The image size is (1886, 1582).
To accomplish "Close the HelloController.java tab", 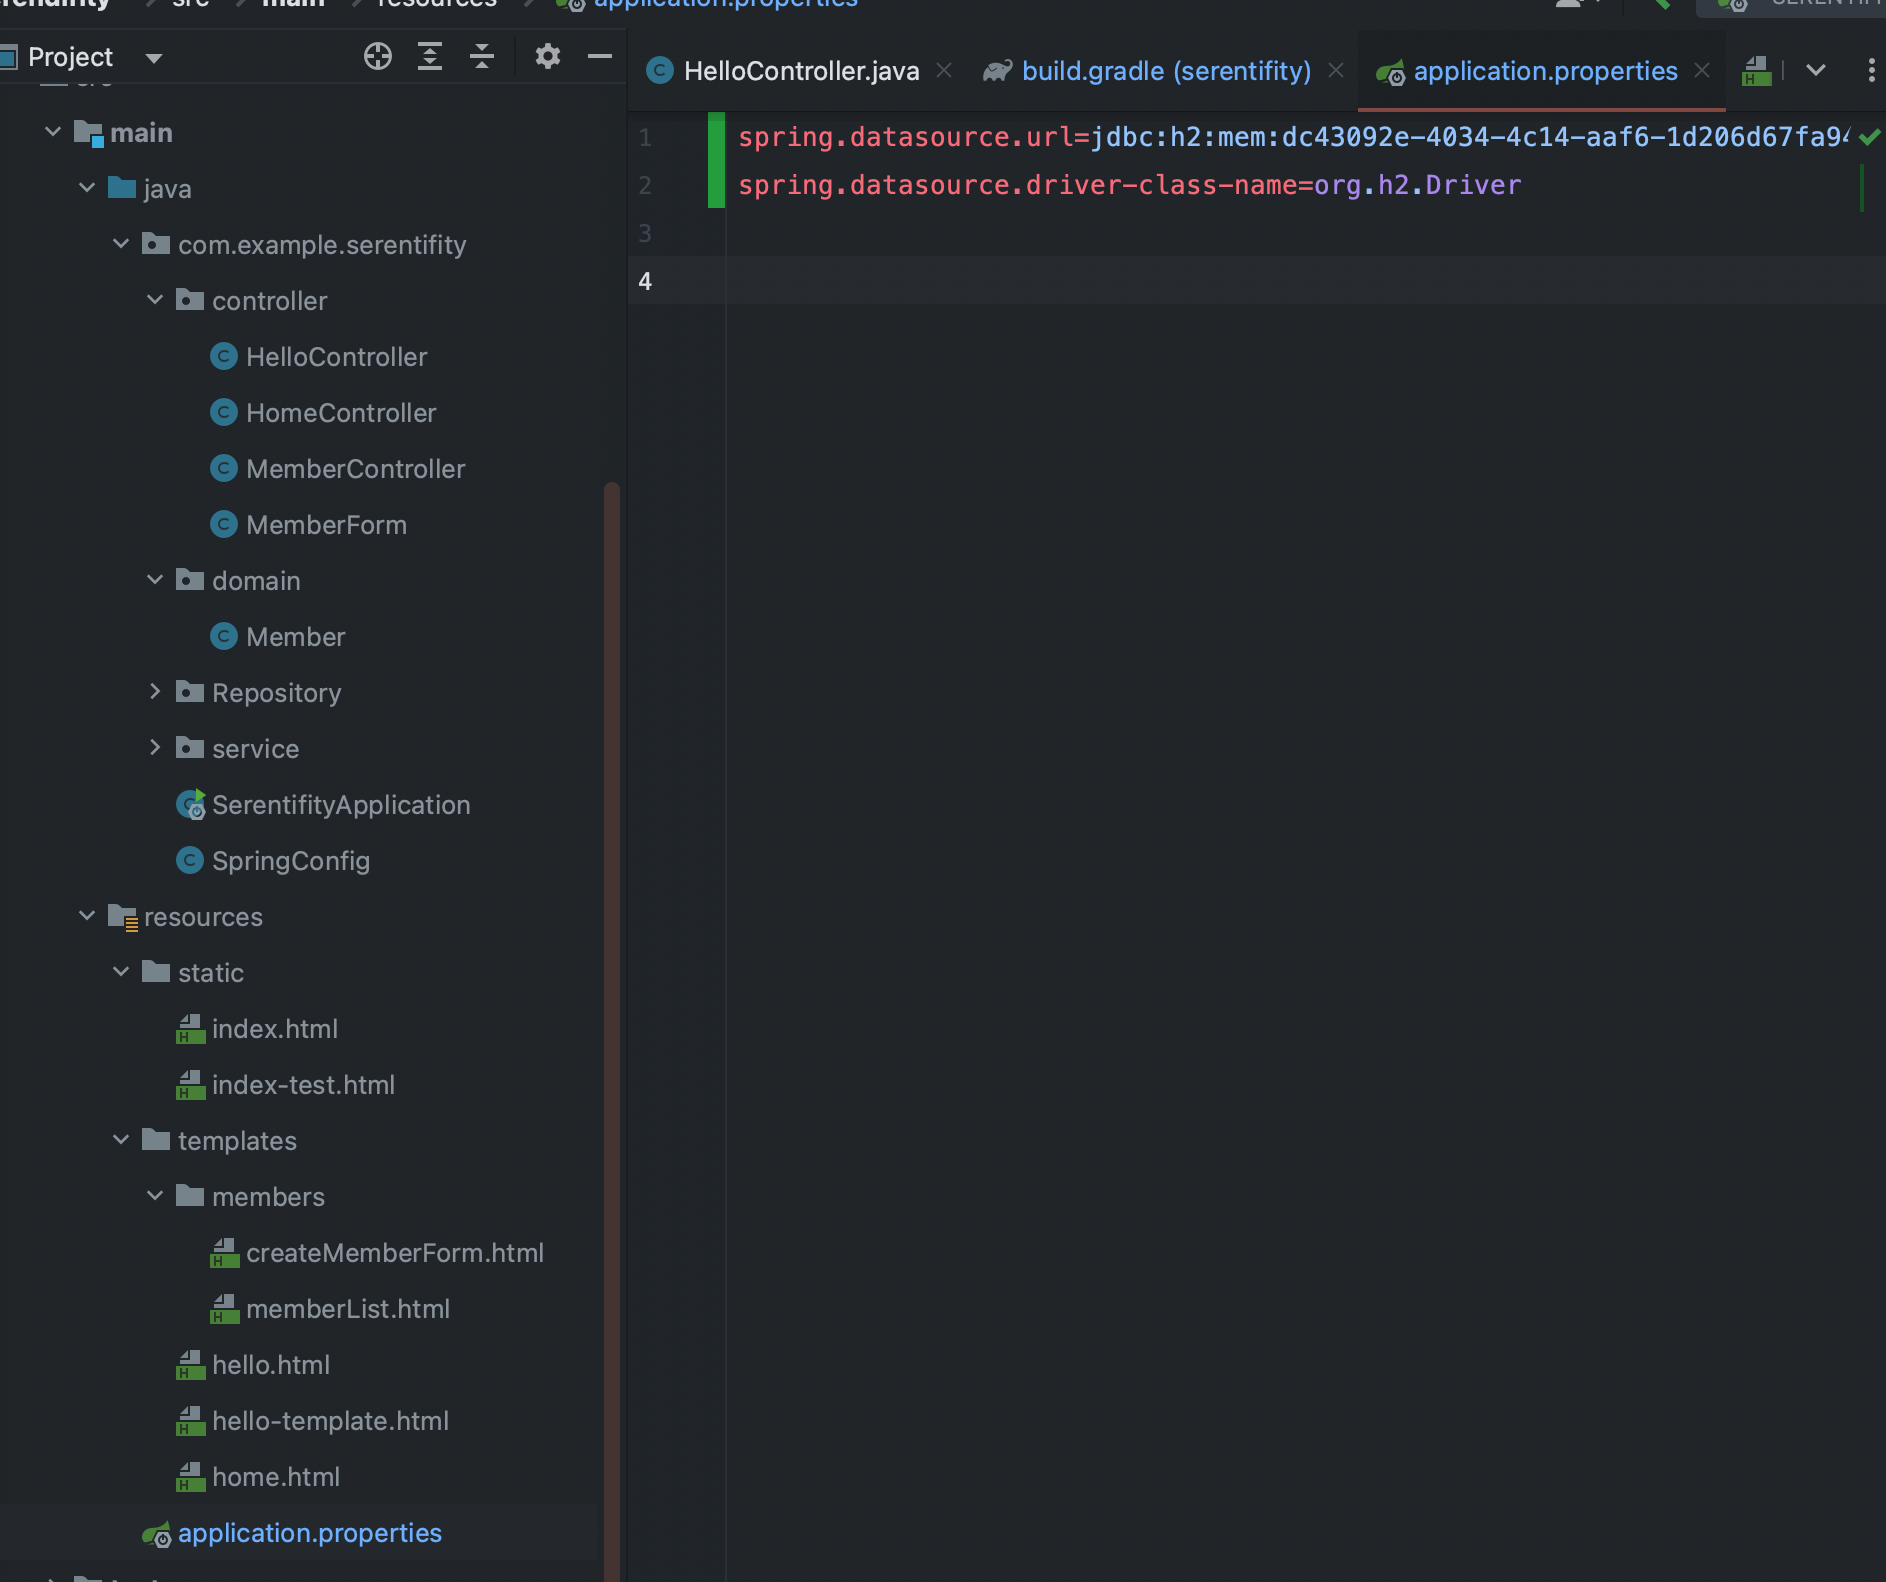I will click(944, 71).
